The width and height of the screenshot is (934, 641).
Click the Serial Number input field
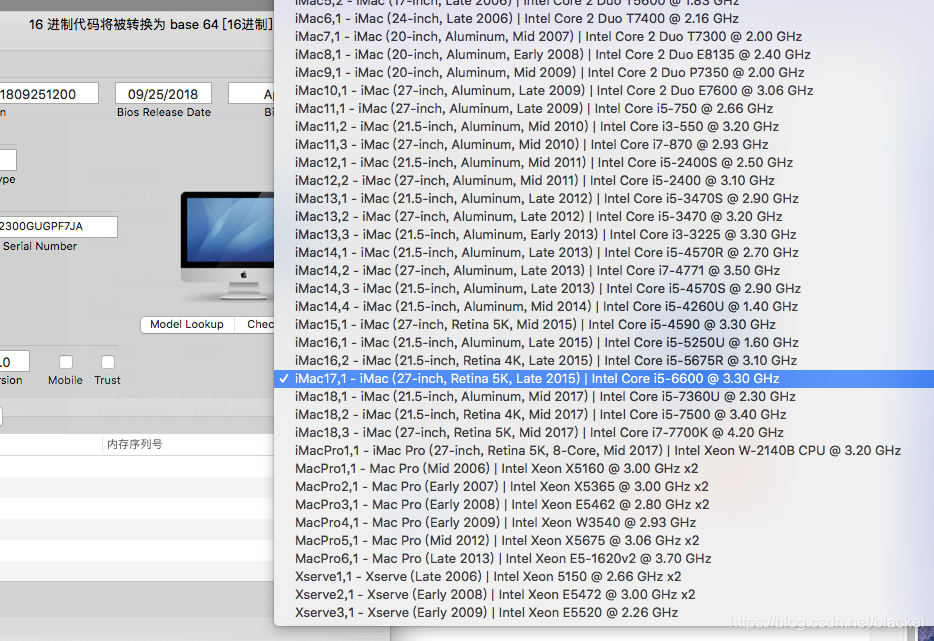58,226
